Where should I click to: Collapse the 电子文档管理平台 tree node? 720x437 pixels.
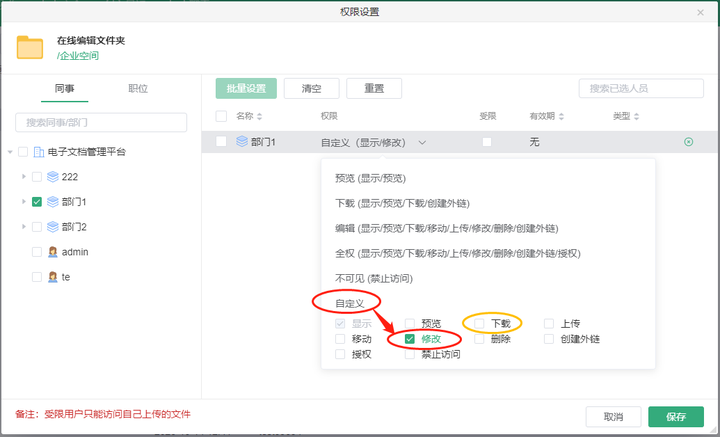10,152
